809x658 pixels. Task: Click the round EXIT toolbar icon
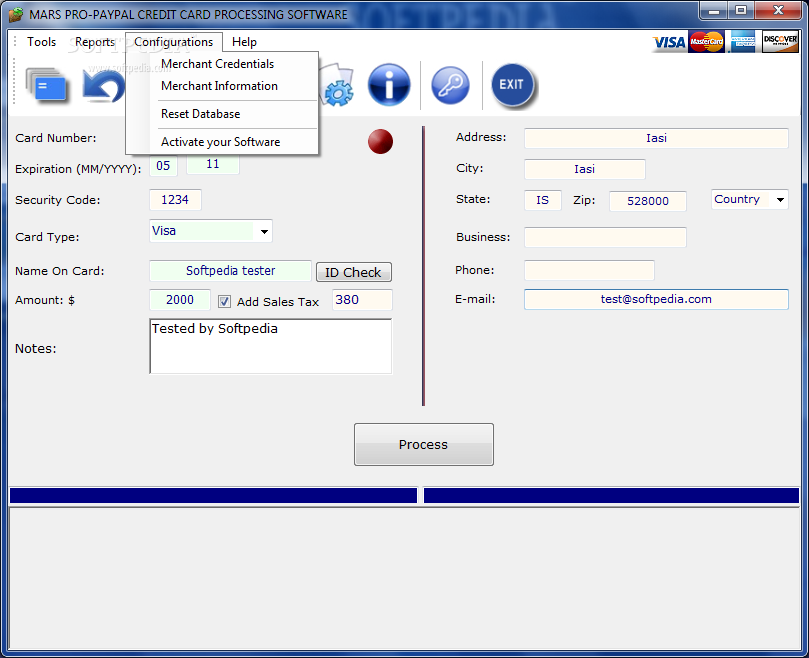click(512, 85)
